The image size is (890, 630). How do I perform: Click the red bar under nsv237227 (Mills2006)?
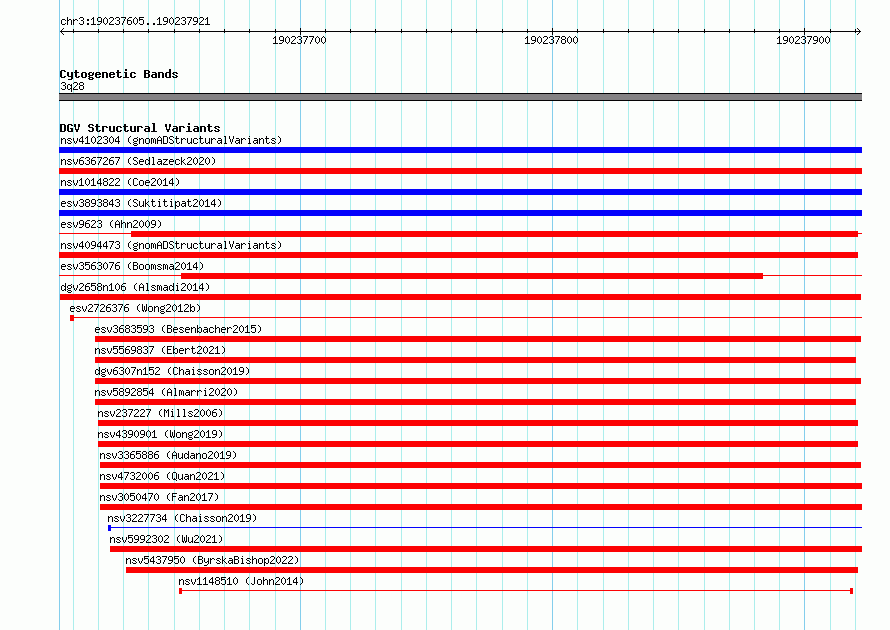coord(477,423)
